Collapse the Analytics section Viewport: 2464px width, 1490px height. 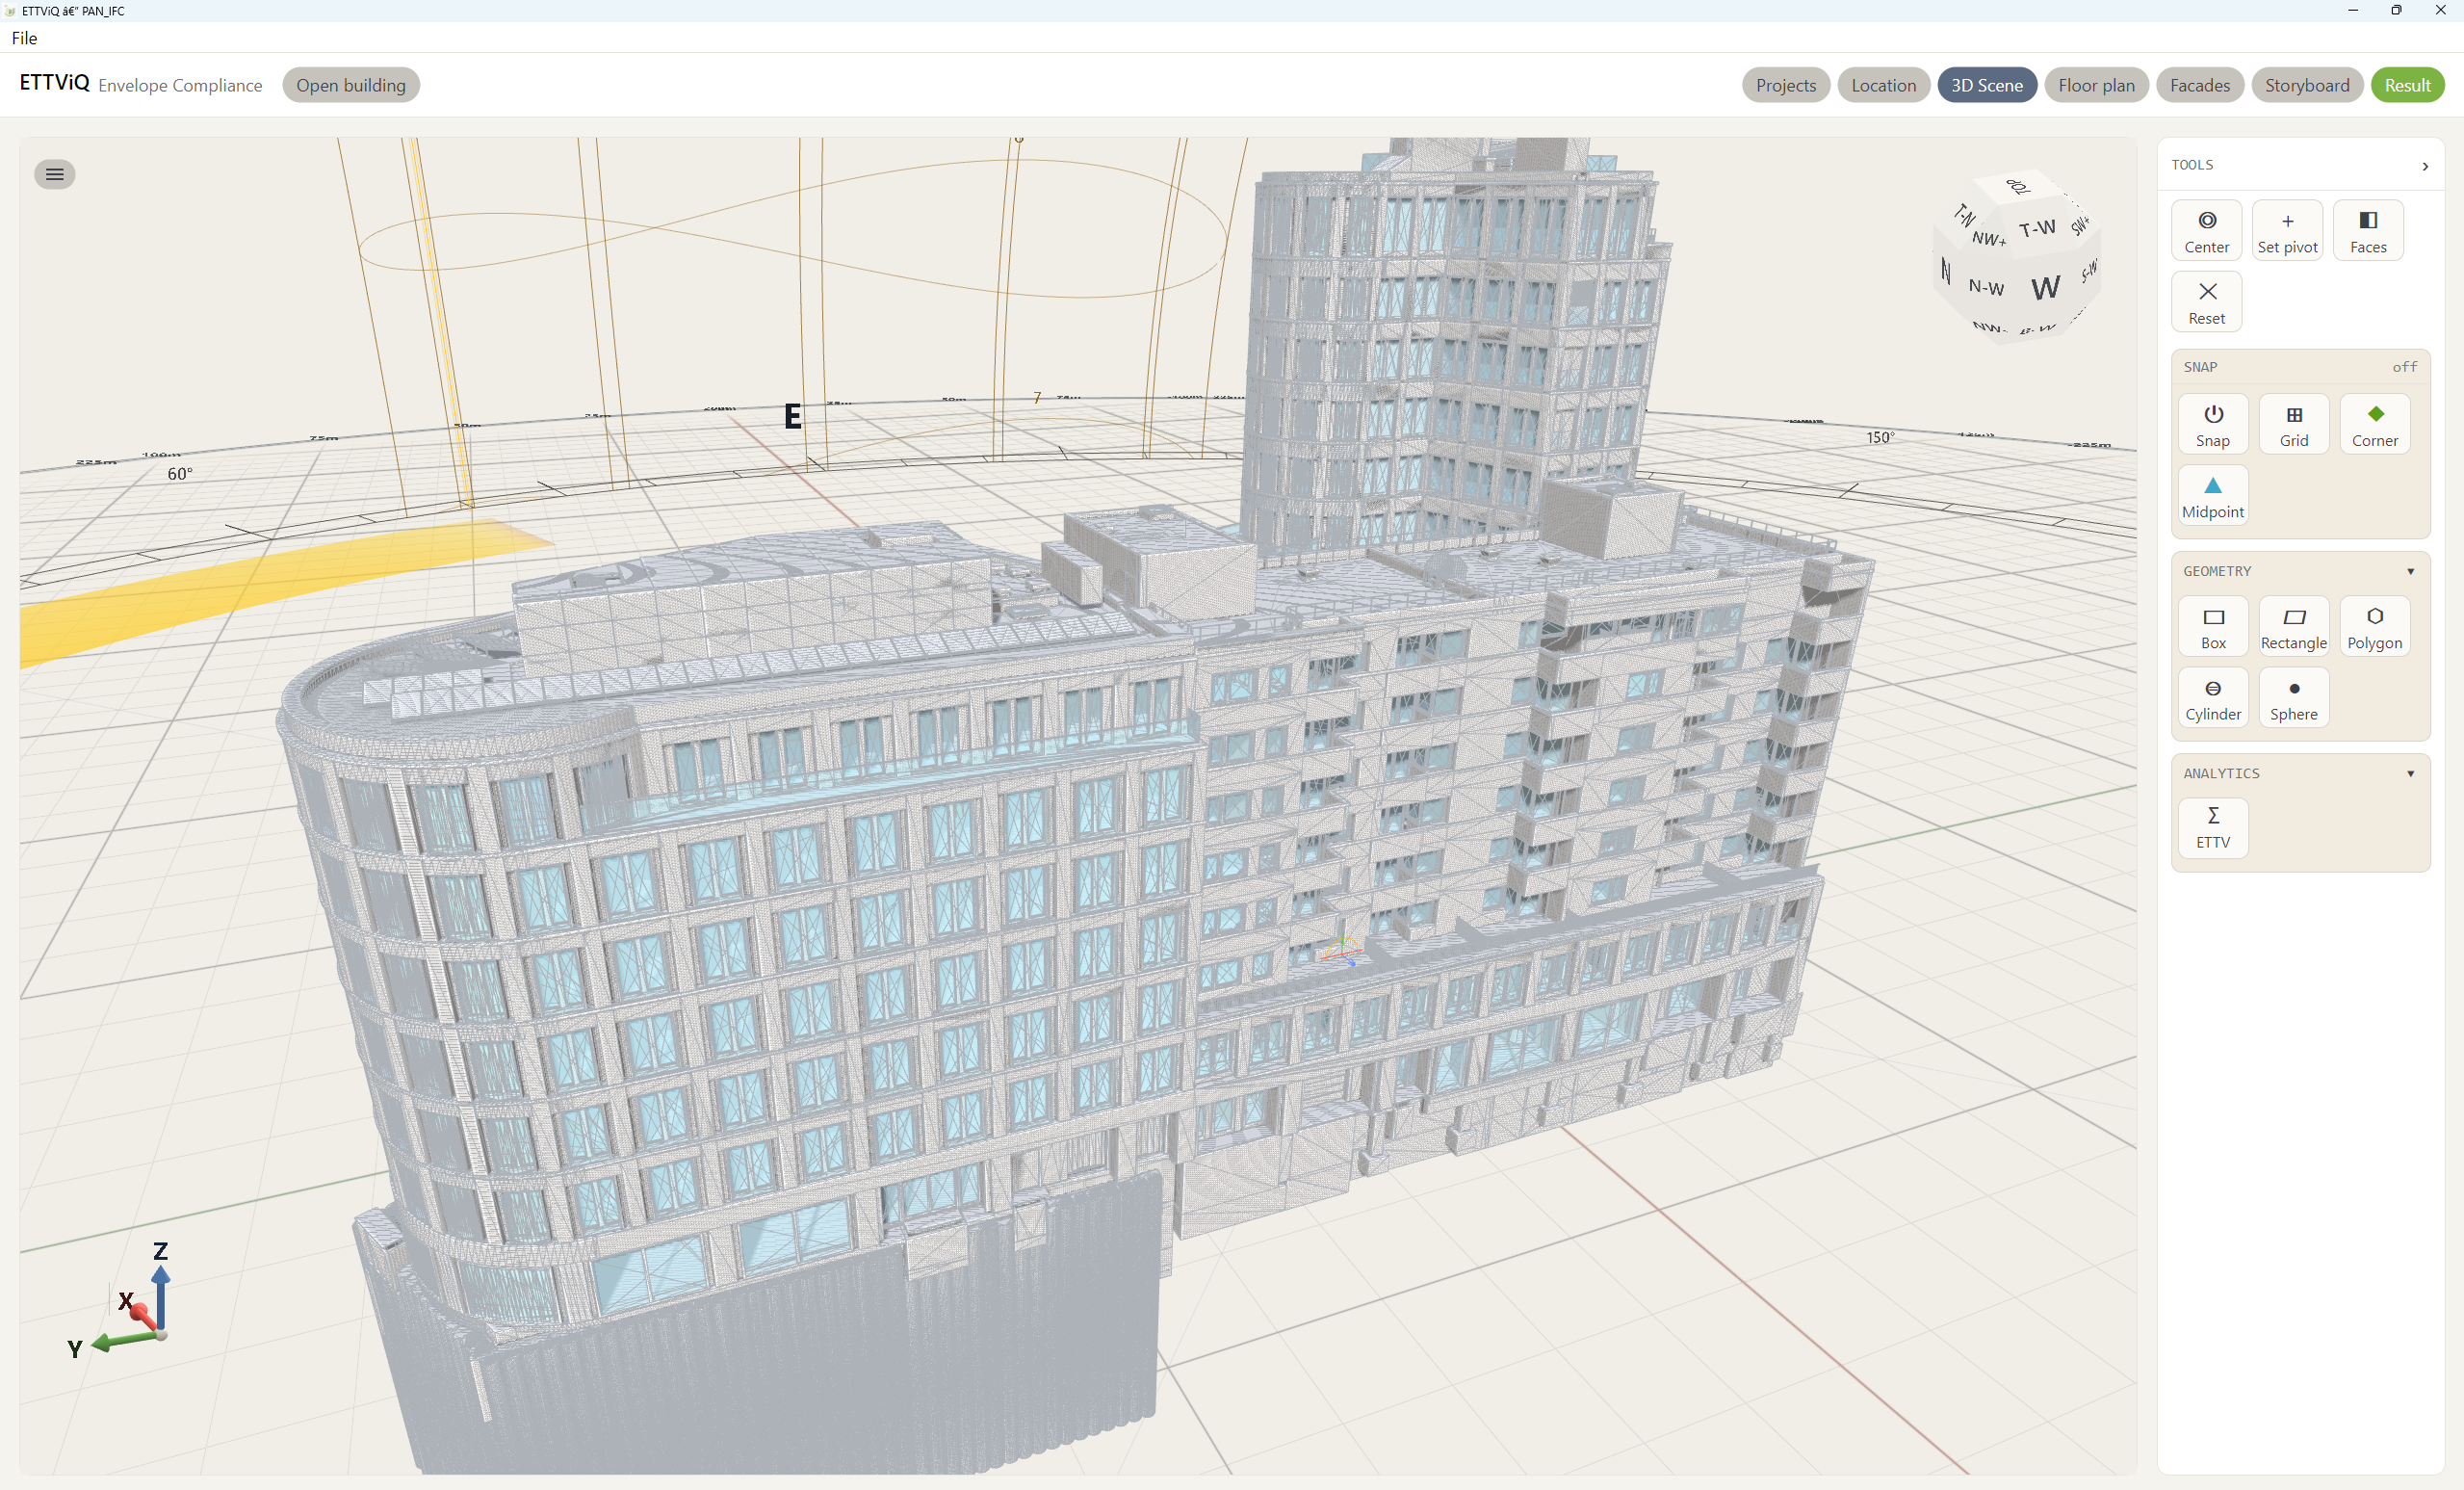click(2410, 773)
